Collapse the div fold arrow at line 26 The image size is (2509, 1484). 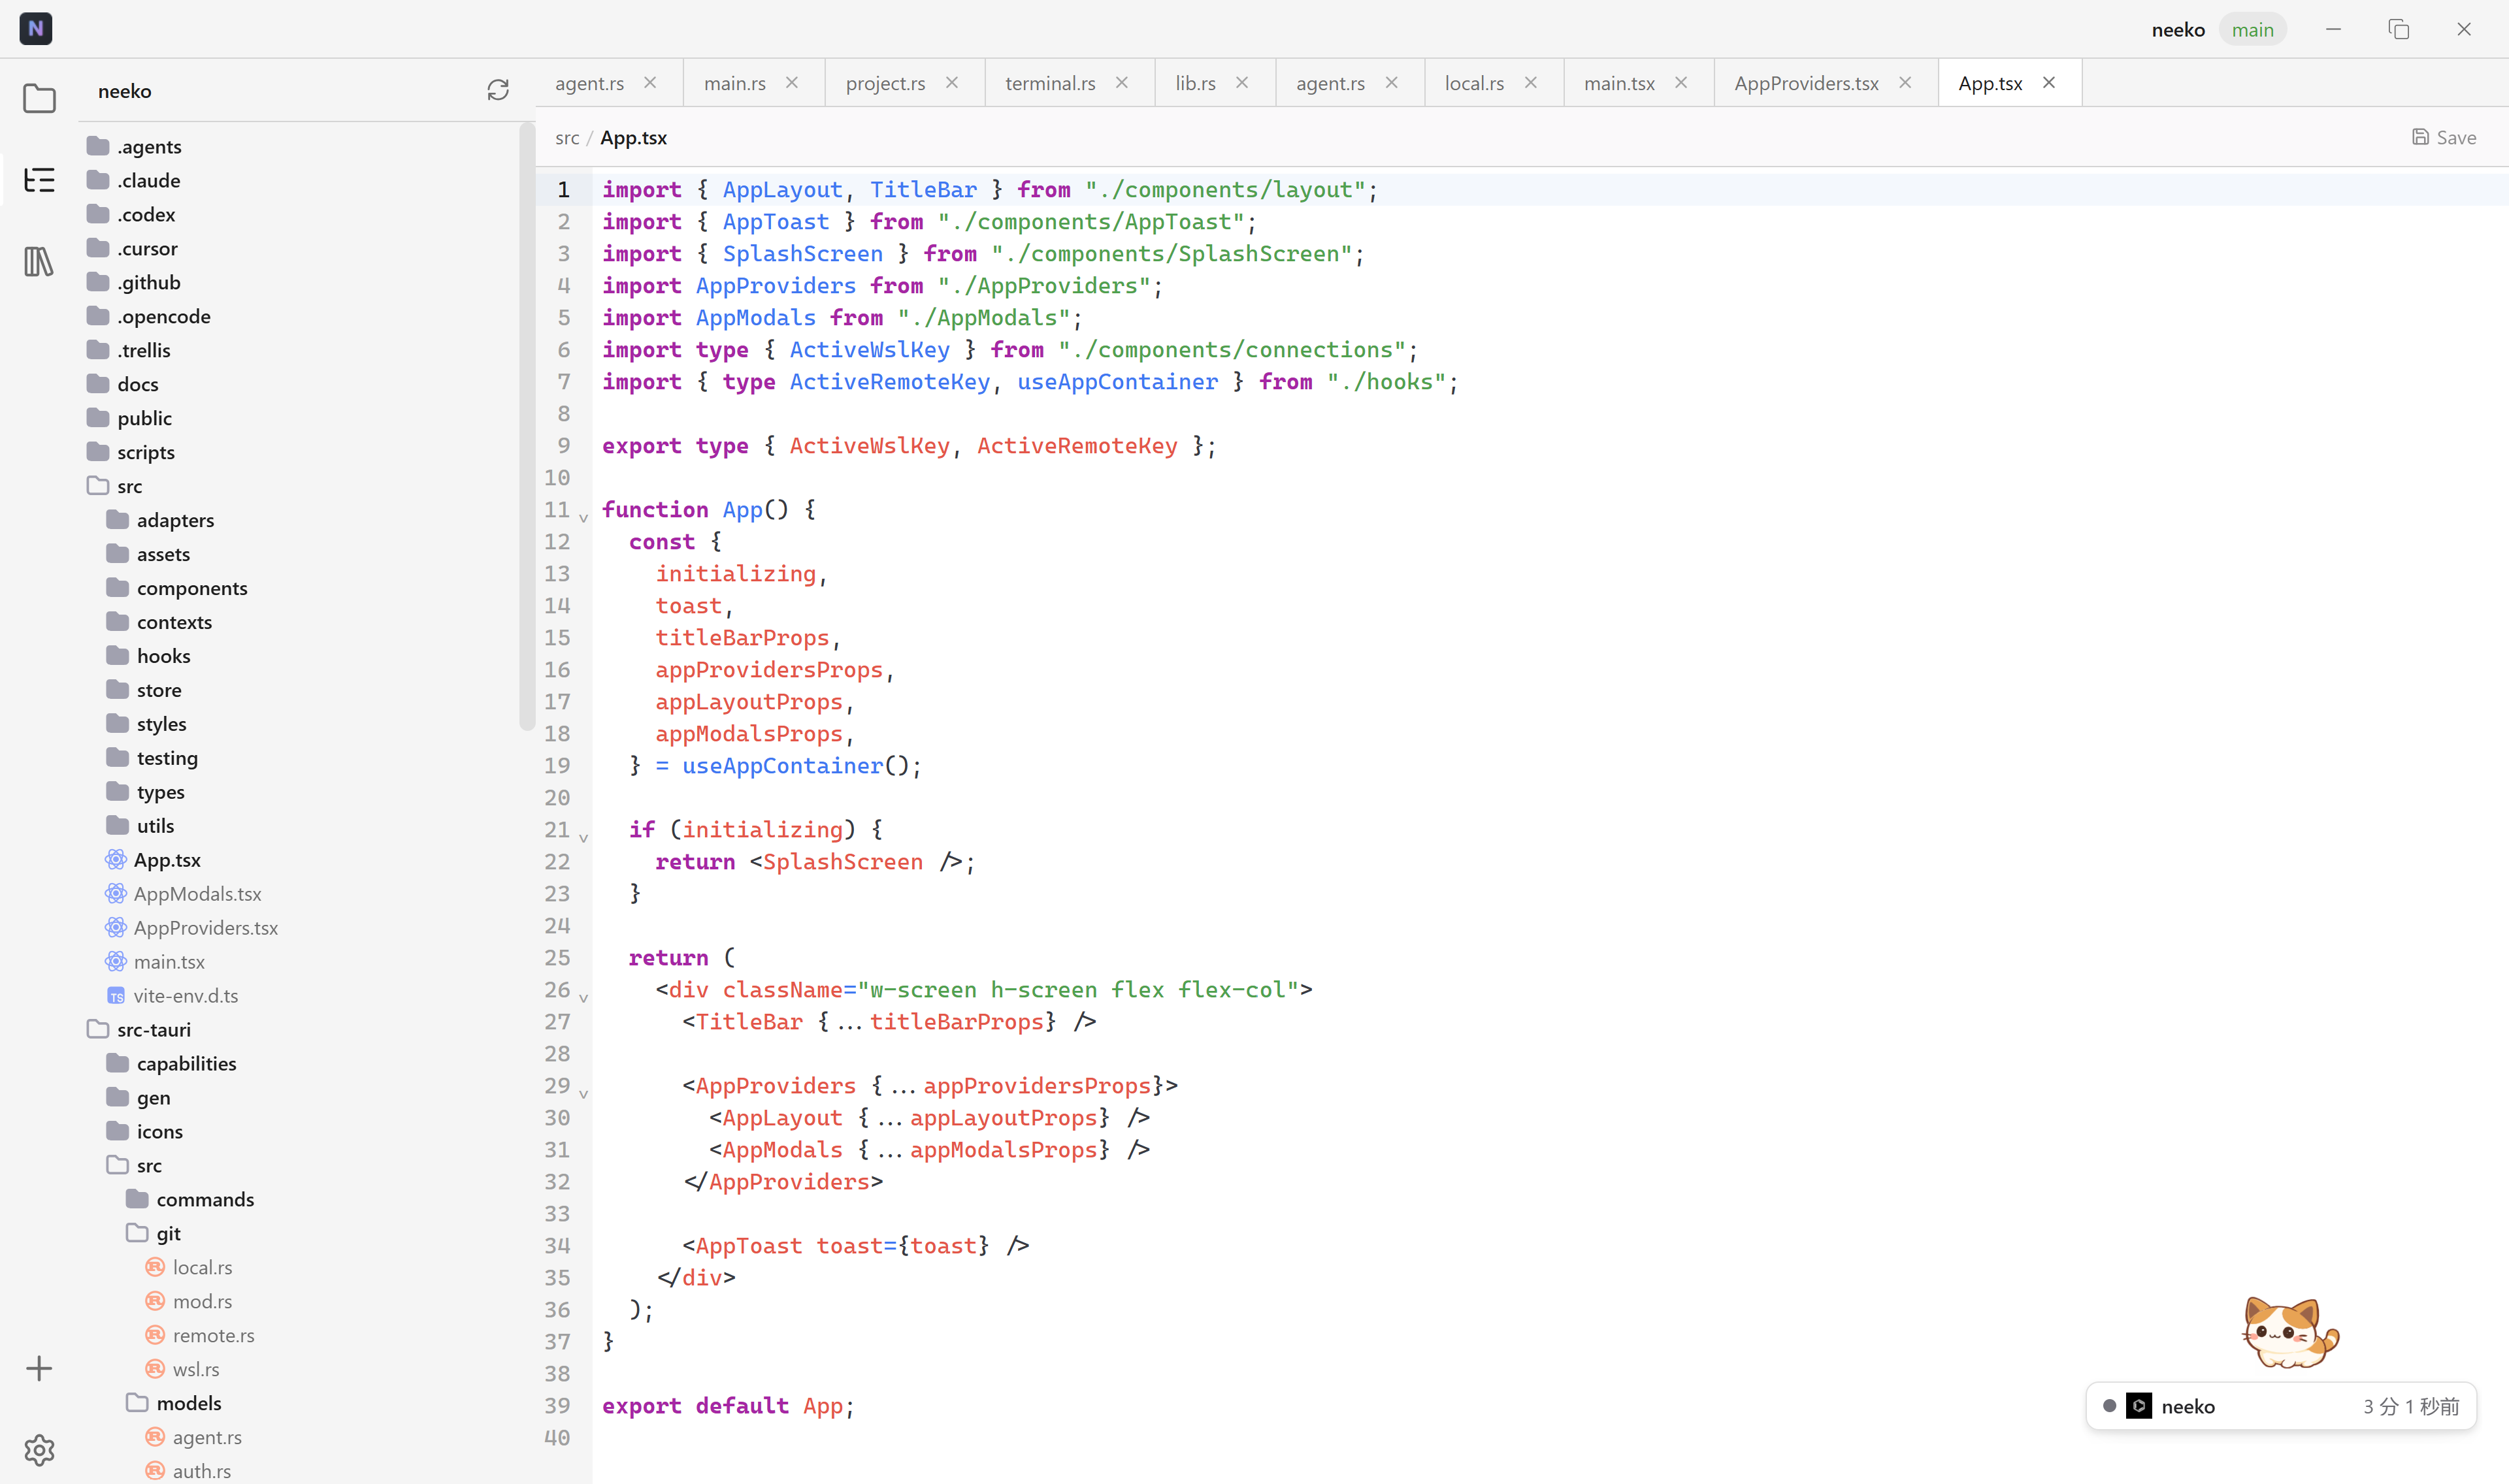(x=583, y=997)
